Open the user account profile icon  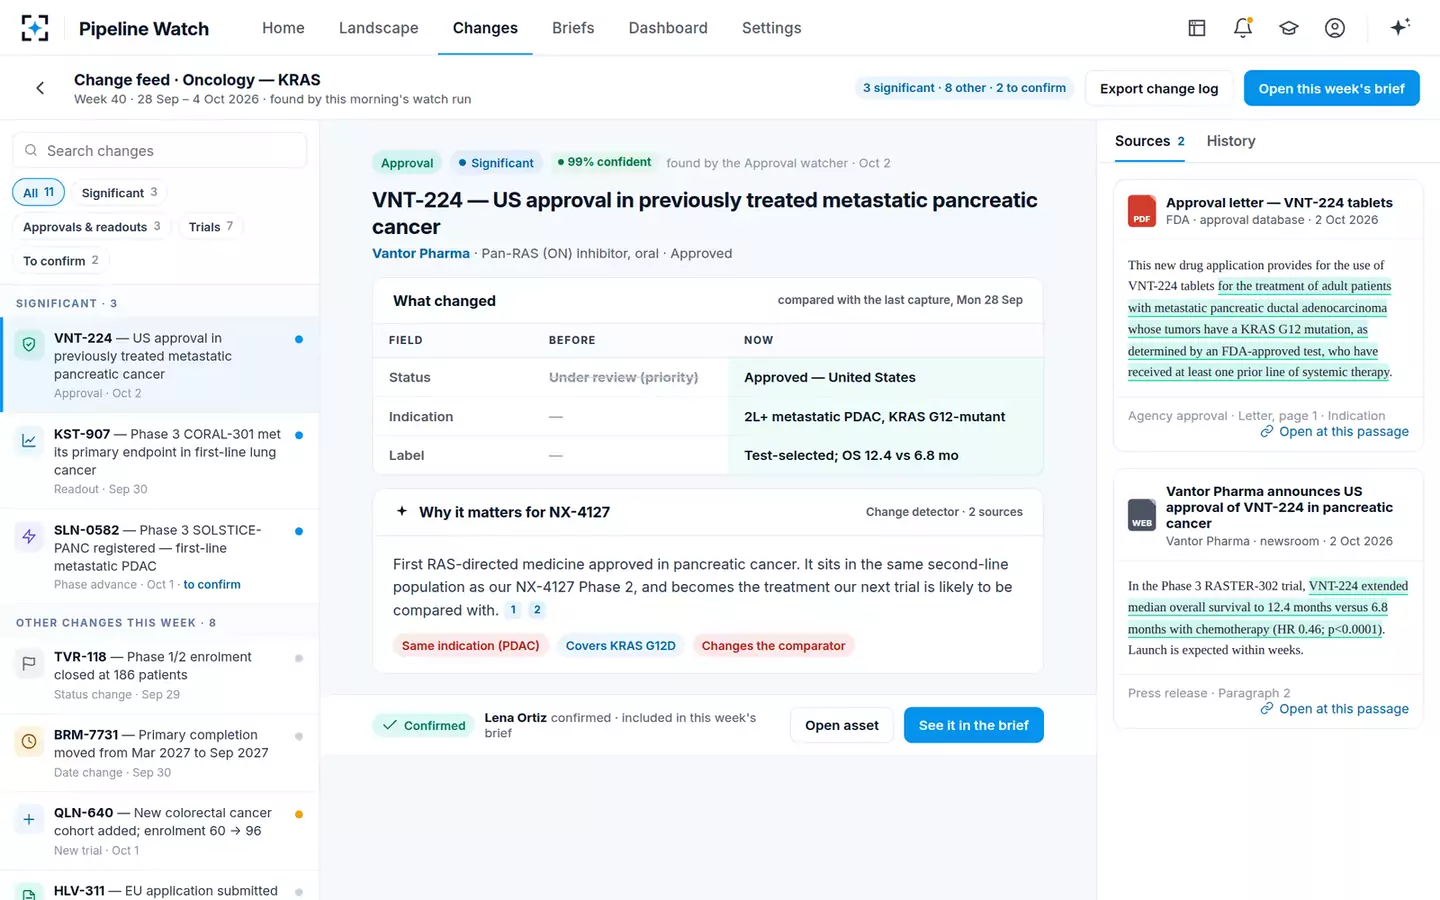(x=1335, y=28)
